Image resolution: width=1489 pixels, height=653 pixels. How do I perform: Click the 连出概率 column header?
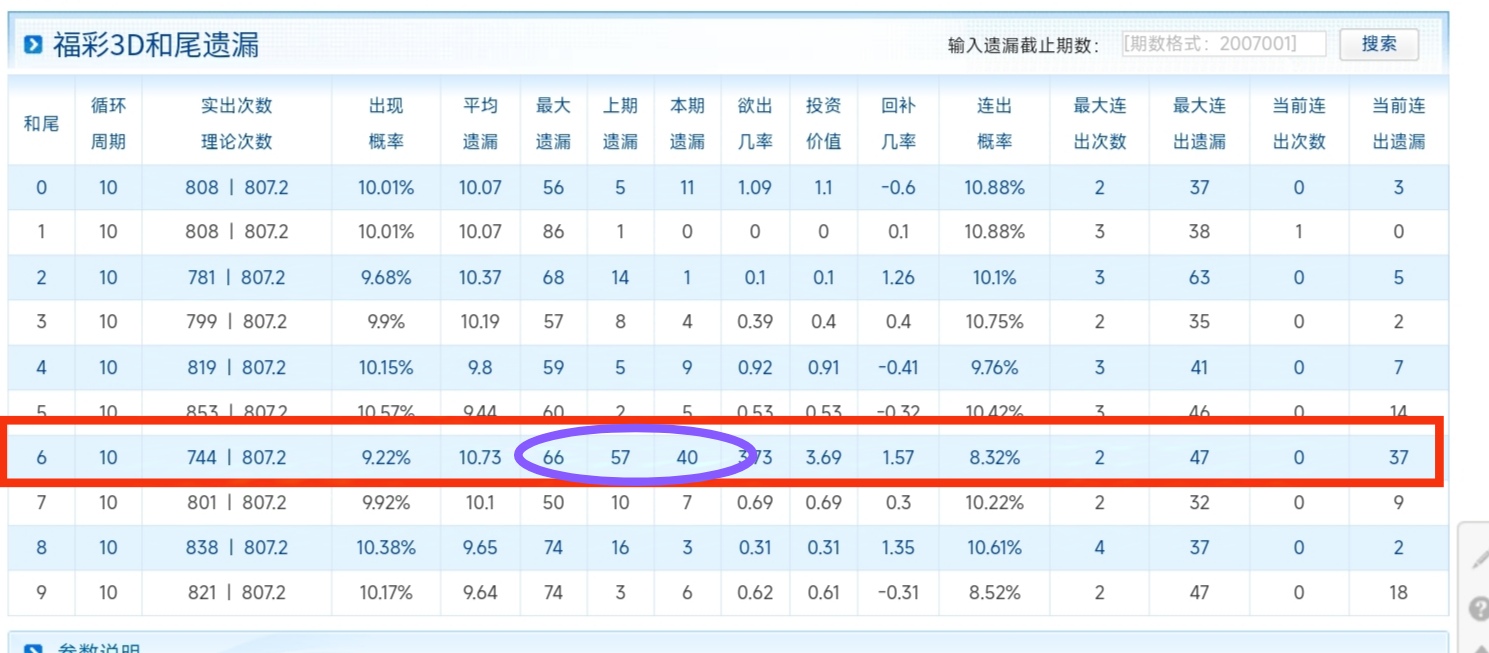tap(994, 123)
